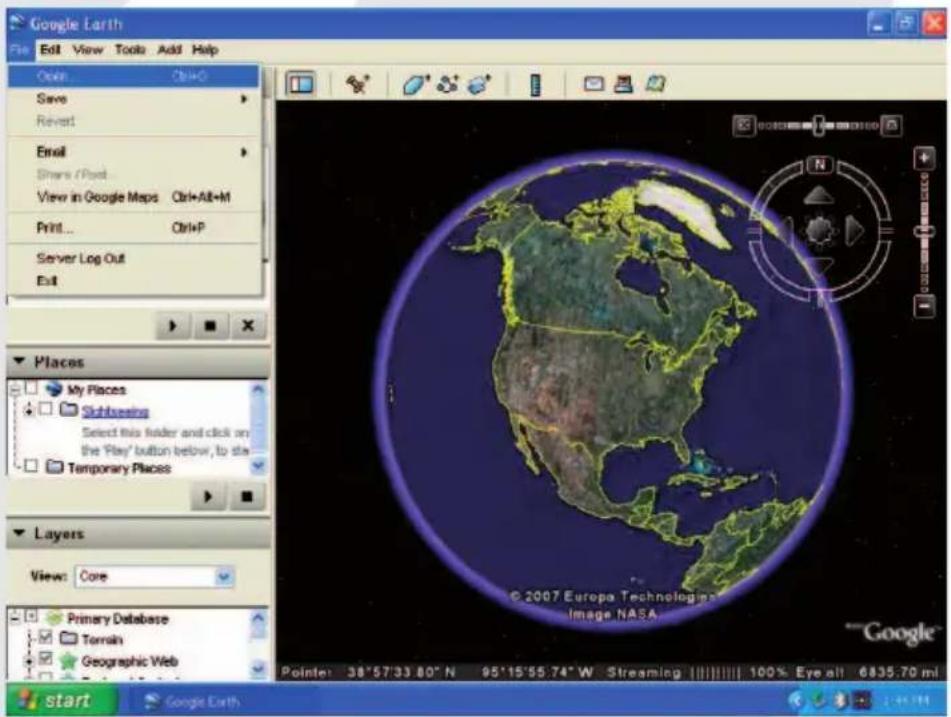
Task: Click the N north button on the compass
Action: click(x=820, y=164)
